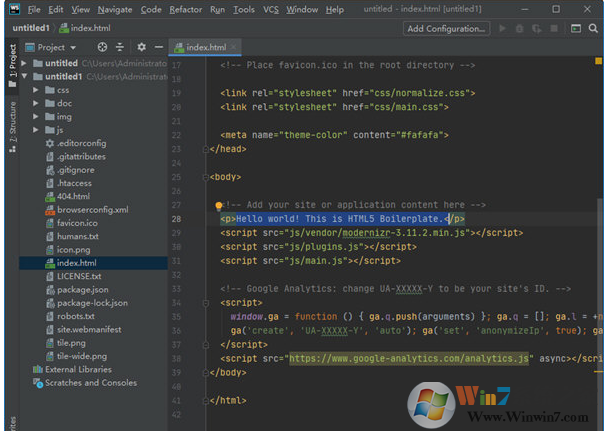This screenshot has height=431, width=605.
Task: Click the Add Configuration button
Action: point(446,29)
